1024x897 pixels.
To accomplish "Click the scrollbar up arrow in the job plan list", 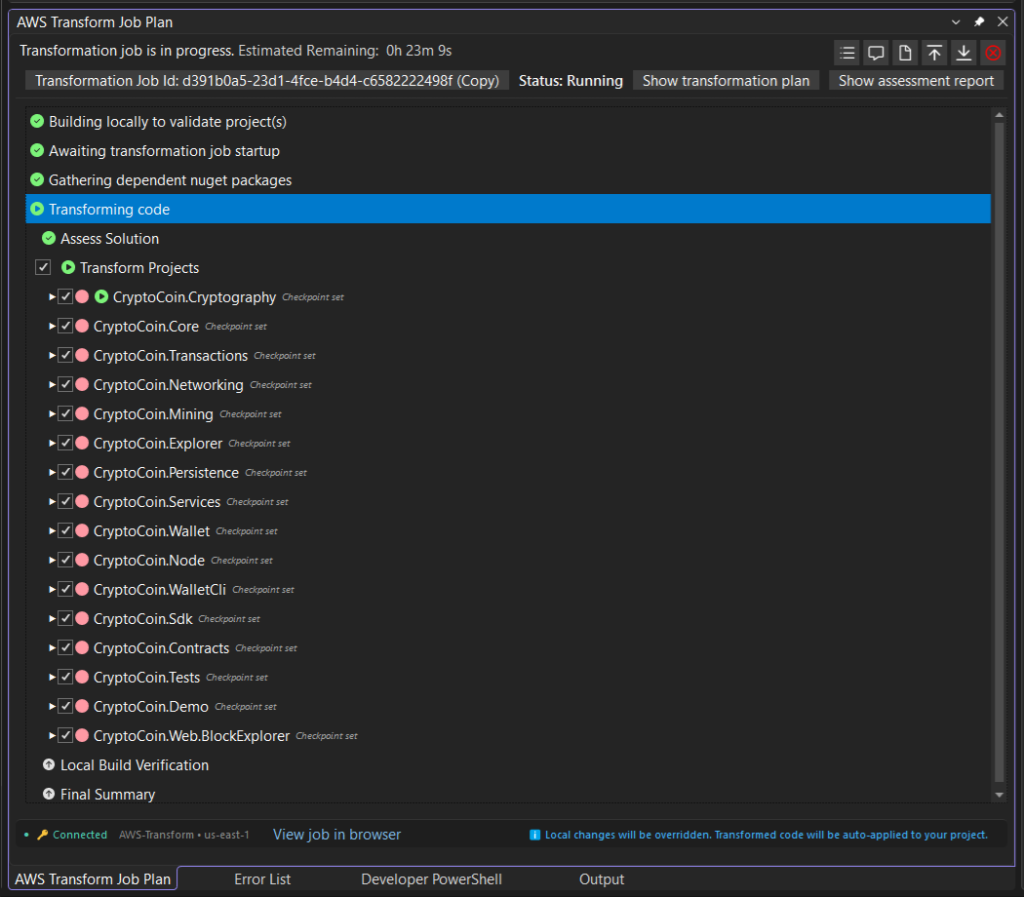I will click(999, 114).
